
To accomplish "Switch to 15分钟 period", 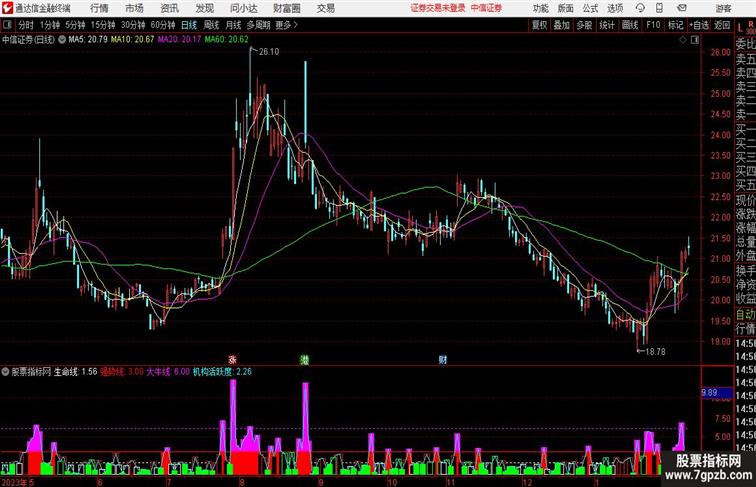I will coord(103,25).
